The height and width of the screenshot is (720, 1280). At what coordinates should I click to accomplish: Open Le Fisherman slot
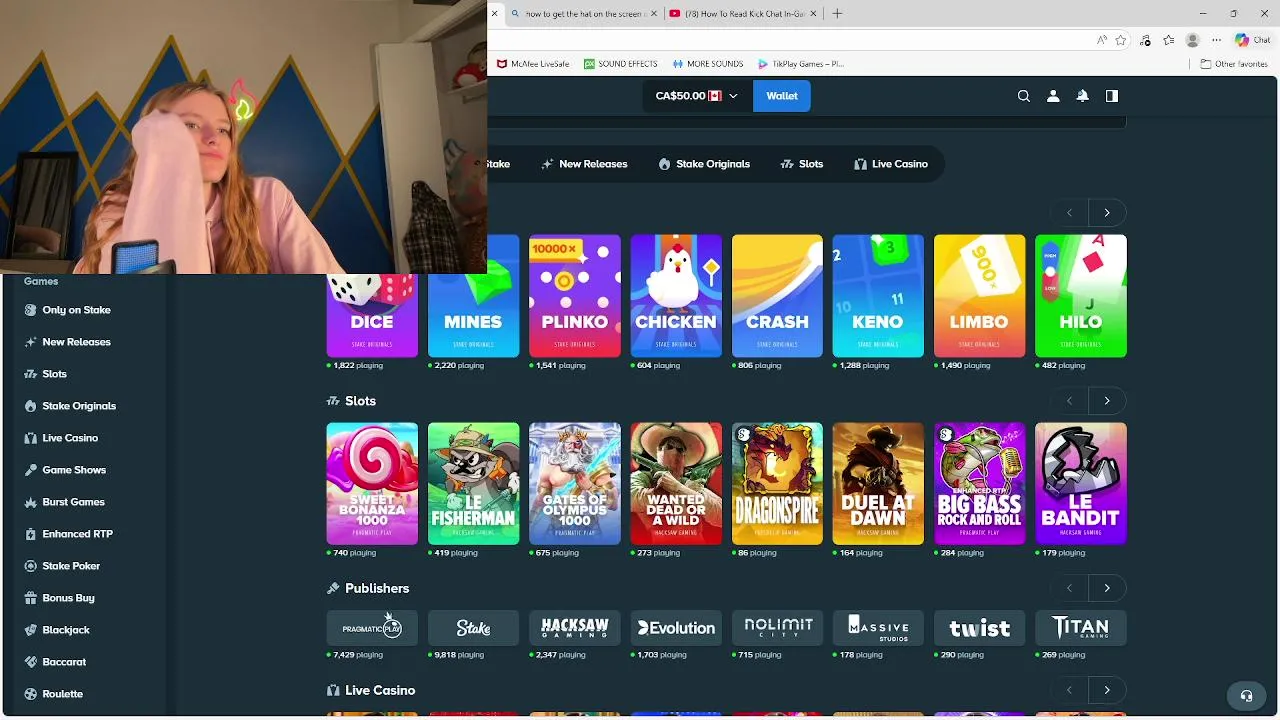(473, 484)
